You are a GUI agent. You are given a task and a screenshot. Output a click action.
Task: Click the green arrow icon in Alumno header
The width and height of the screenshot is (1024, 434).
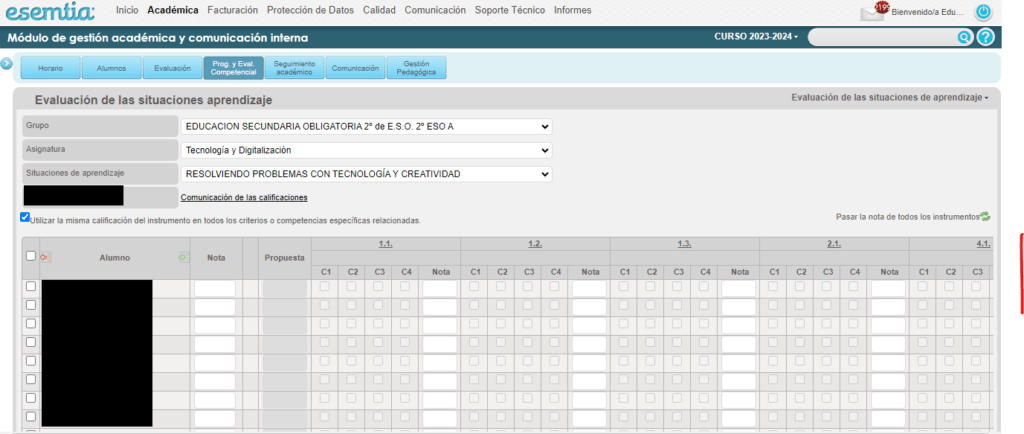pos(182,257)
